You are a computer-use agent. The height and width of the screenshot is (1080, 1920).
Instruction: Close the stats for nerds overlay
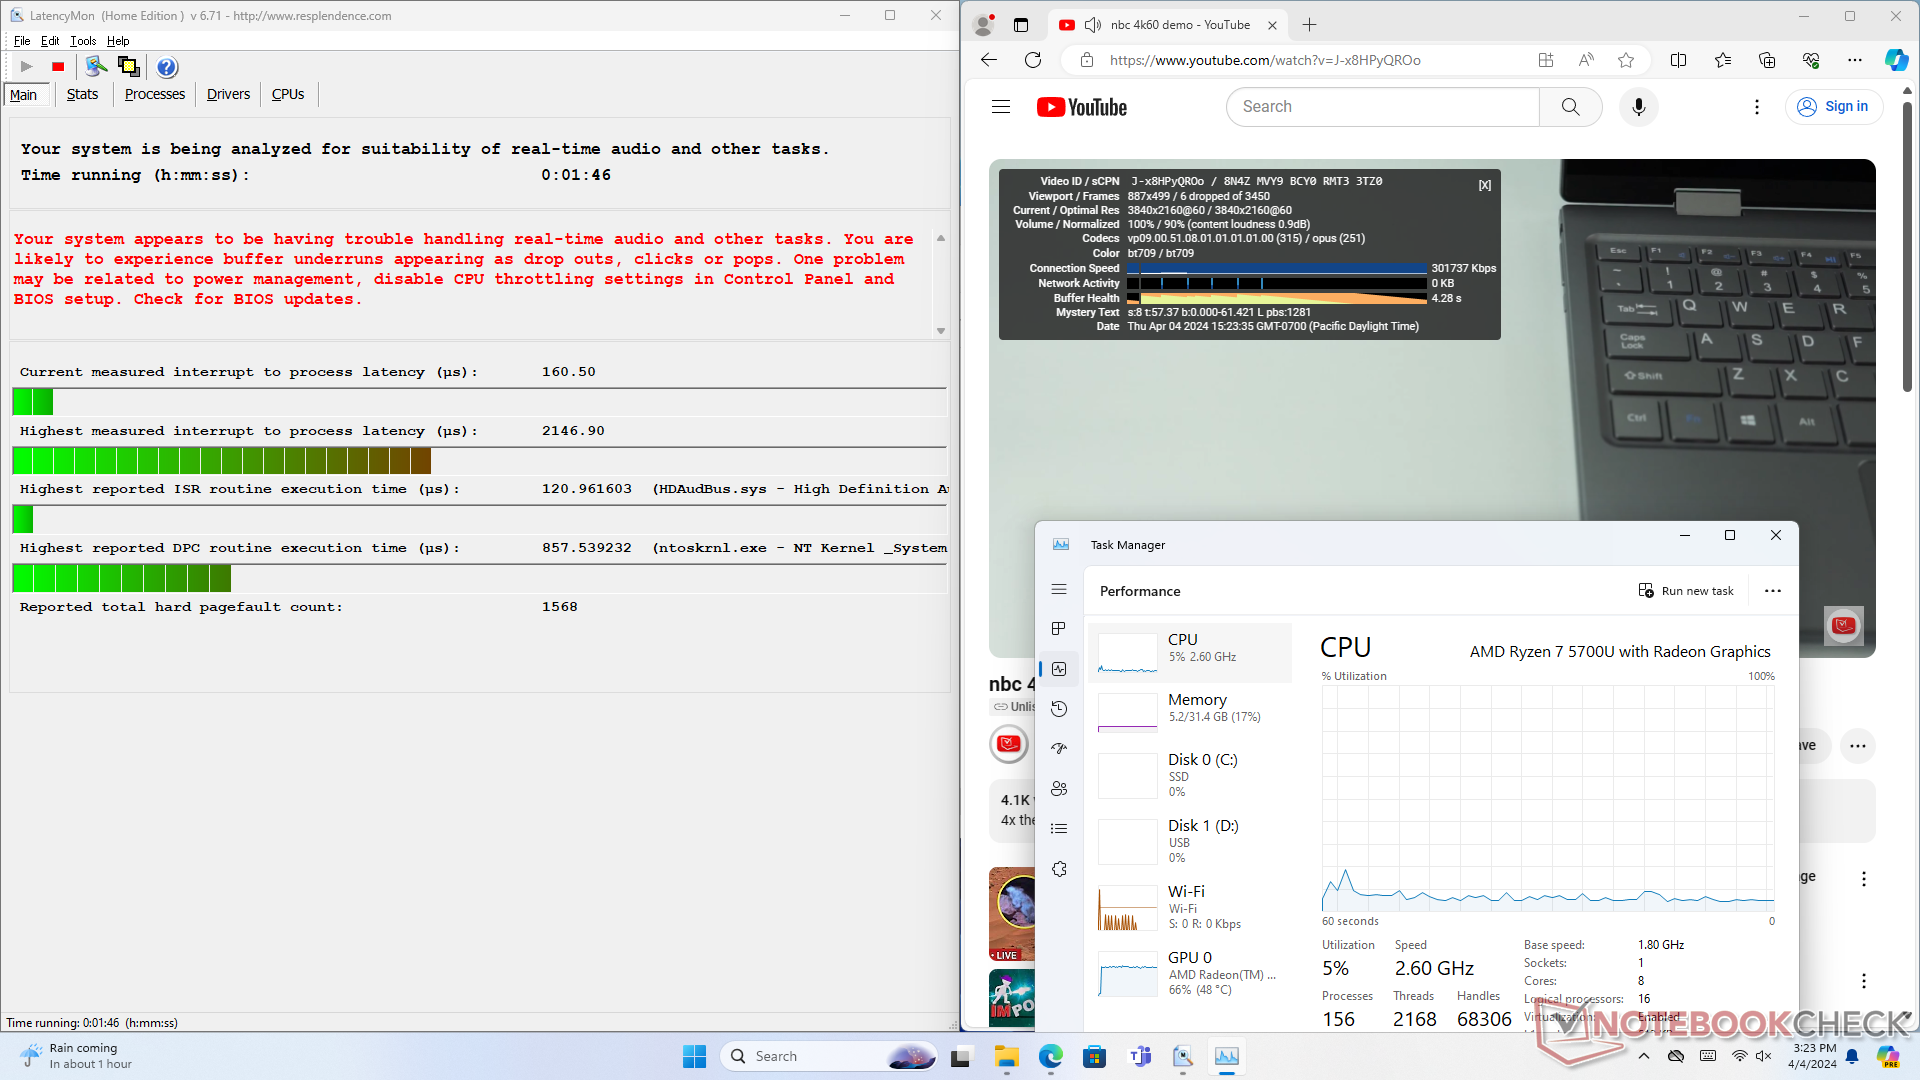tap(1485, 185)
